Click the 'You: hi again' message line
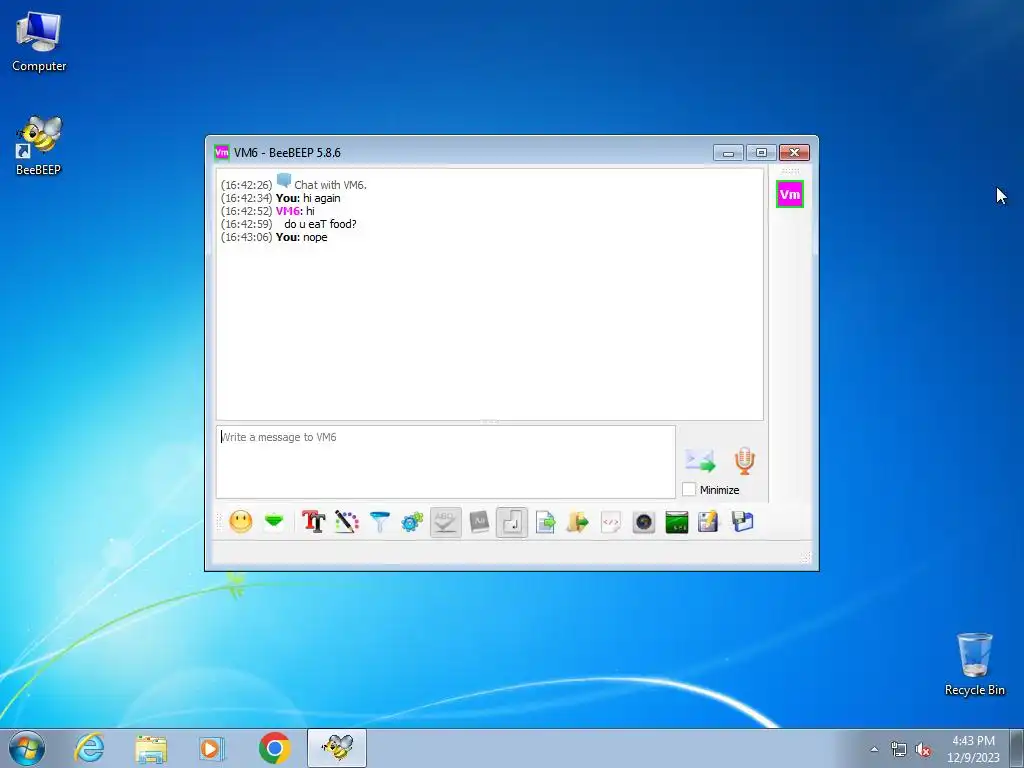This screenshot has width=1024, height=768. tap(308, 198)
